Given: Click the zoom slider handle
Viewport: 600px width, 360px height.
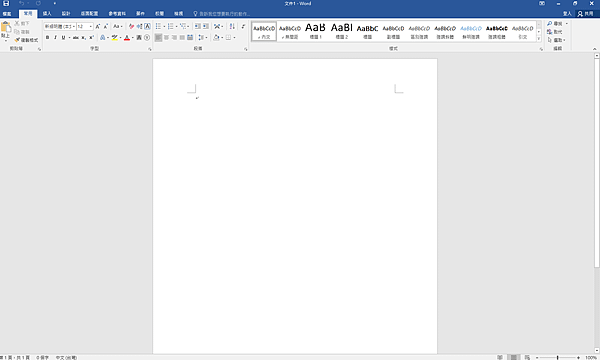Looking at the screenshot, I should pyautogui.click(x=558, y=357).
